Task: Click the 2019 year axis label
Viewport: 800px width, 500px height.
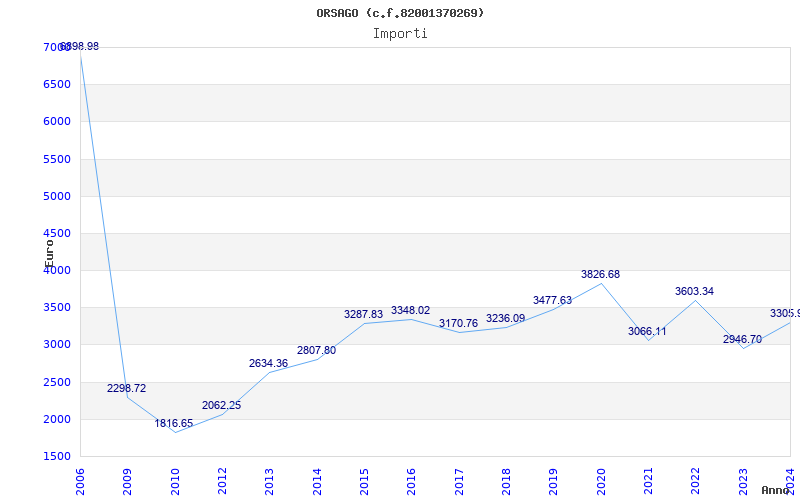Action: [554, 482]
